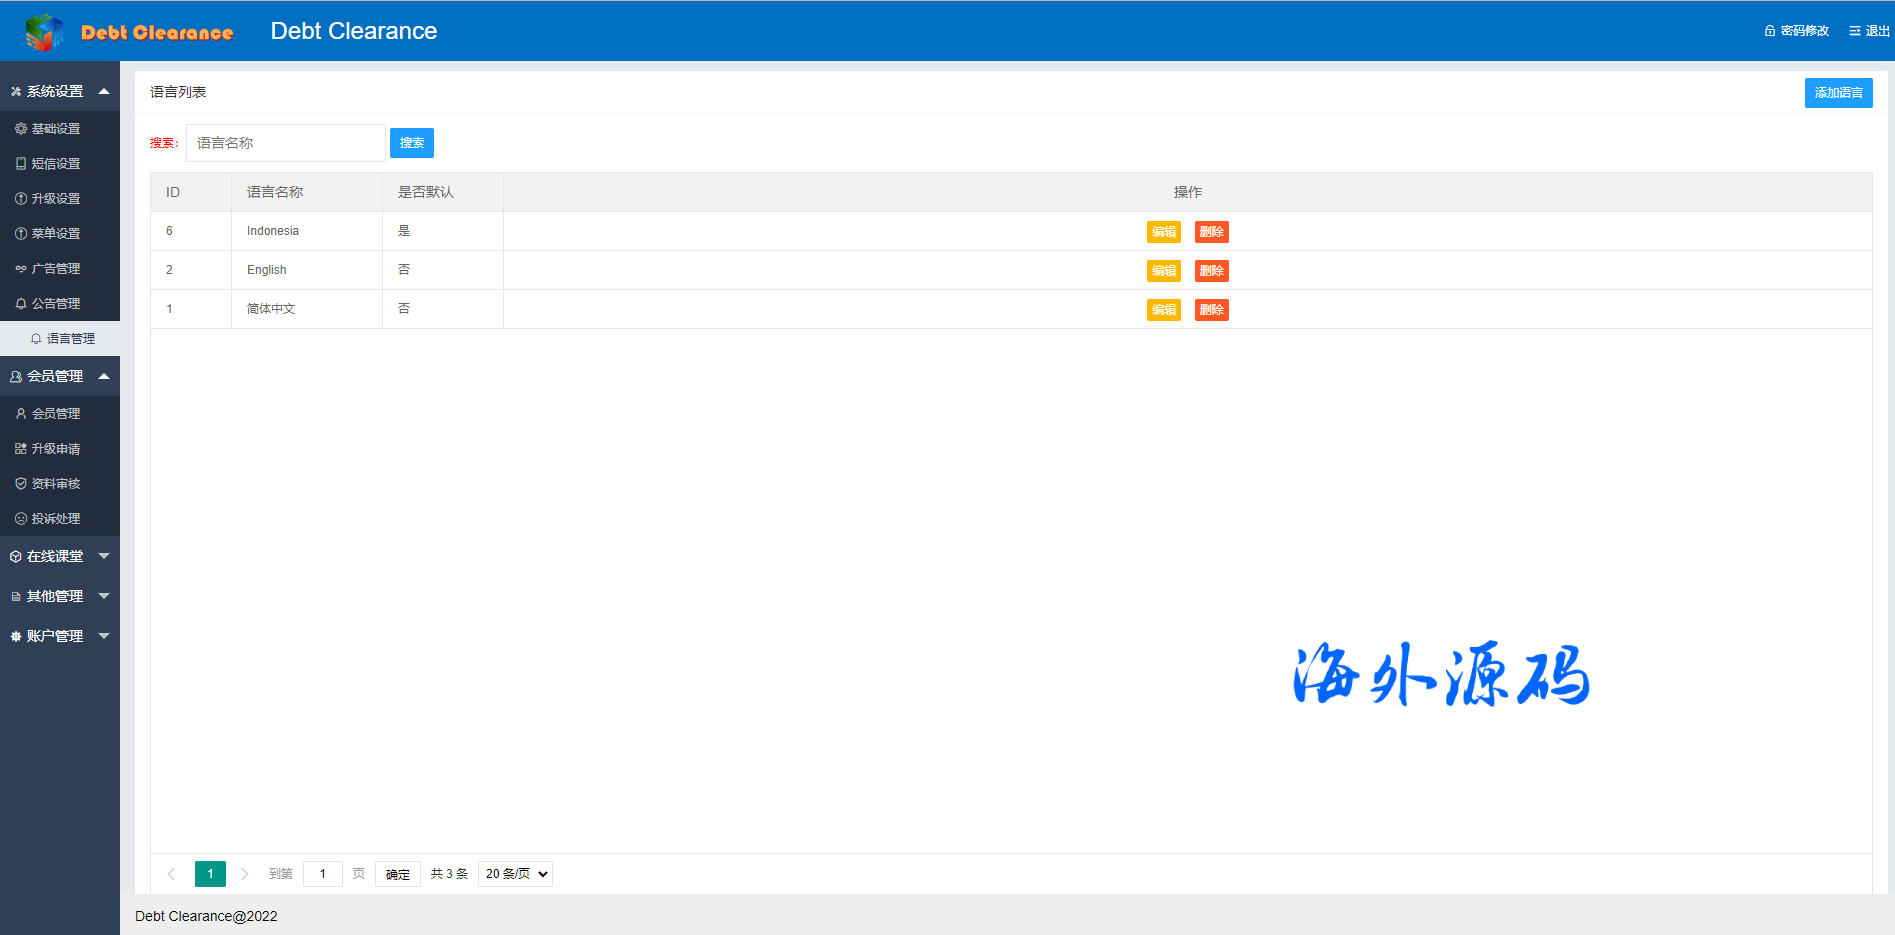Open 投诉处理 in the sidebar
Screen dimensions: 1895x935
point(55,519)
